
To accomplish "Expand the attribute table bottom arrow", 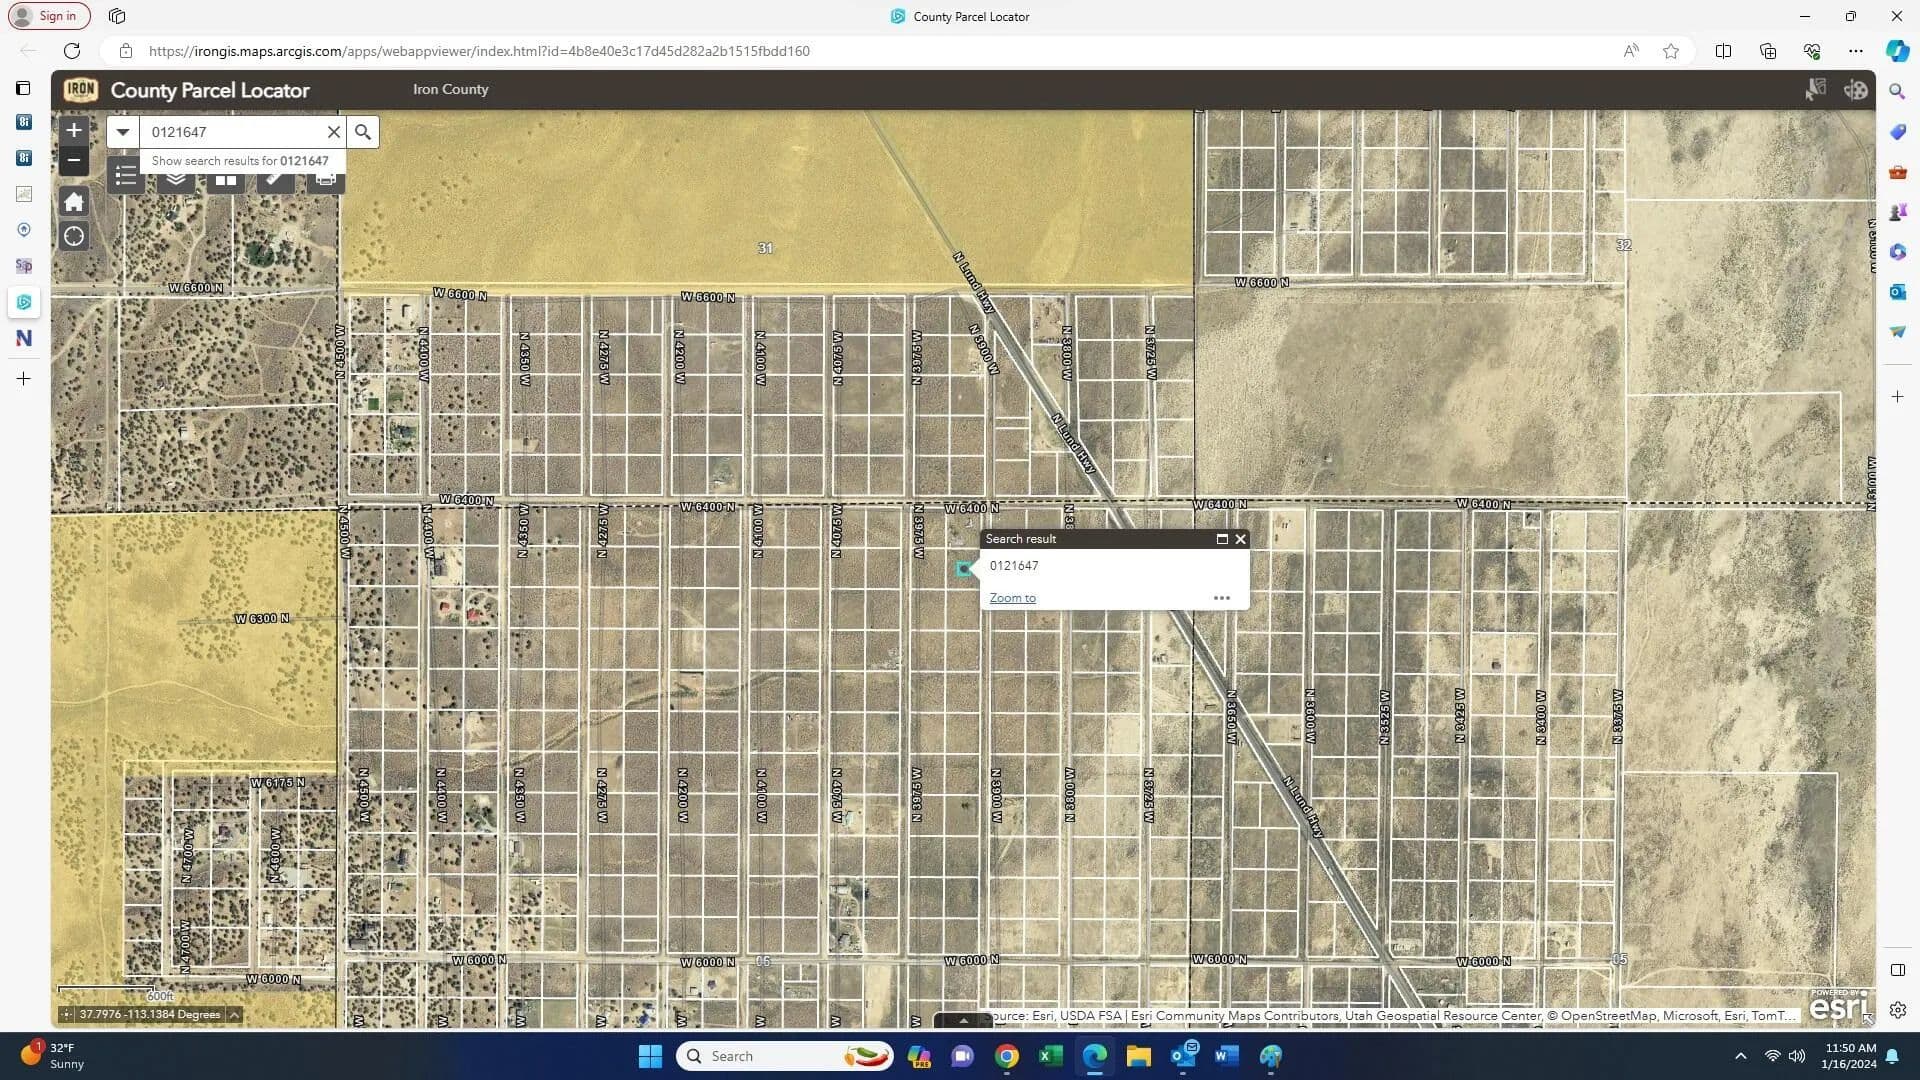I will click(x=963, y=1021).
